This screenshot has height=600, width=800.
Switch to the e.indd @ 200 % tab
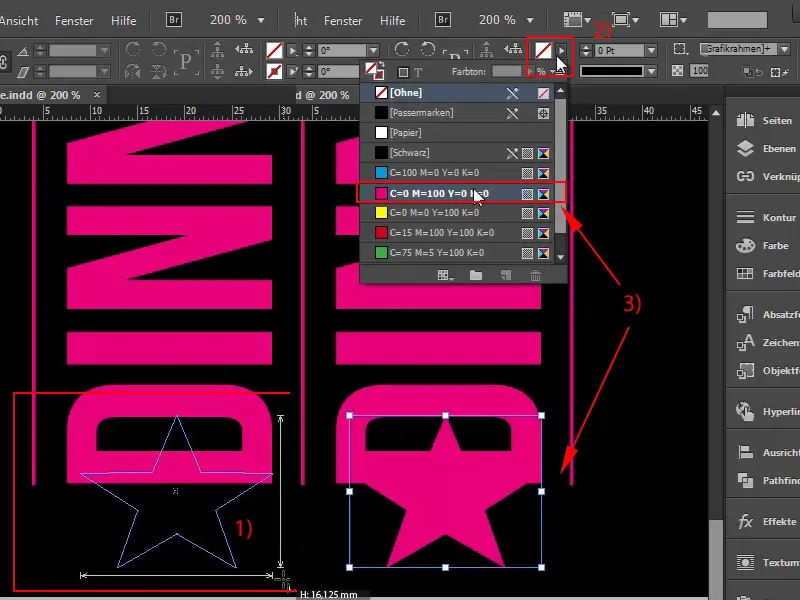(40, 95)
